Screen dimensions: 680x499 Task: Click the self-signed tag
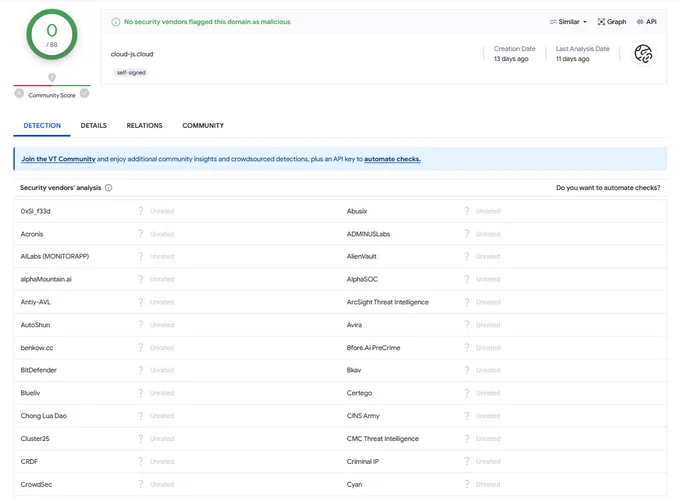[131, 73]
